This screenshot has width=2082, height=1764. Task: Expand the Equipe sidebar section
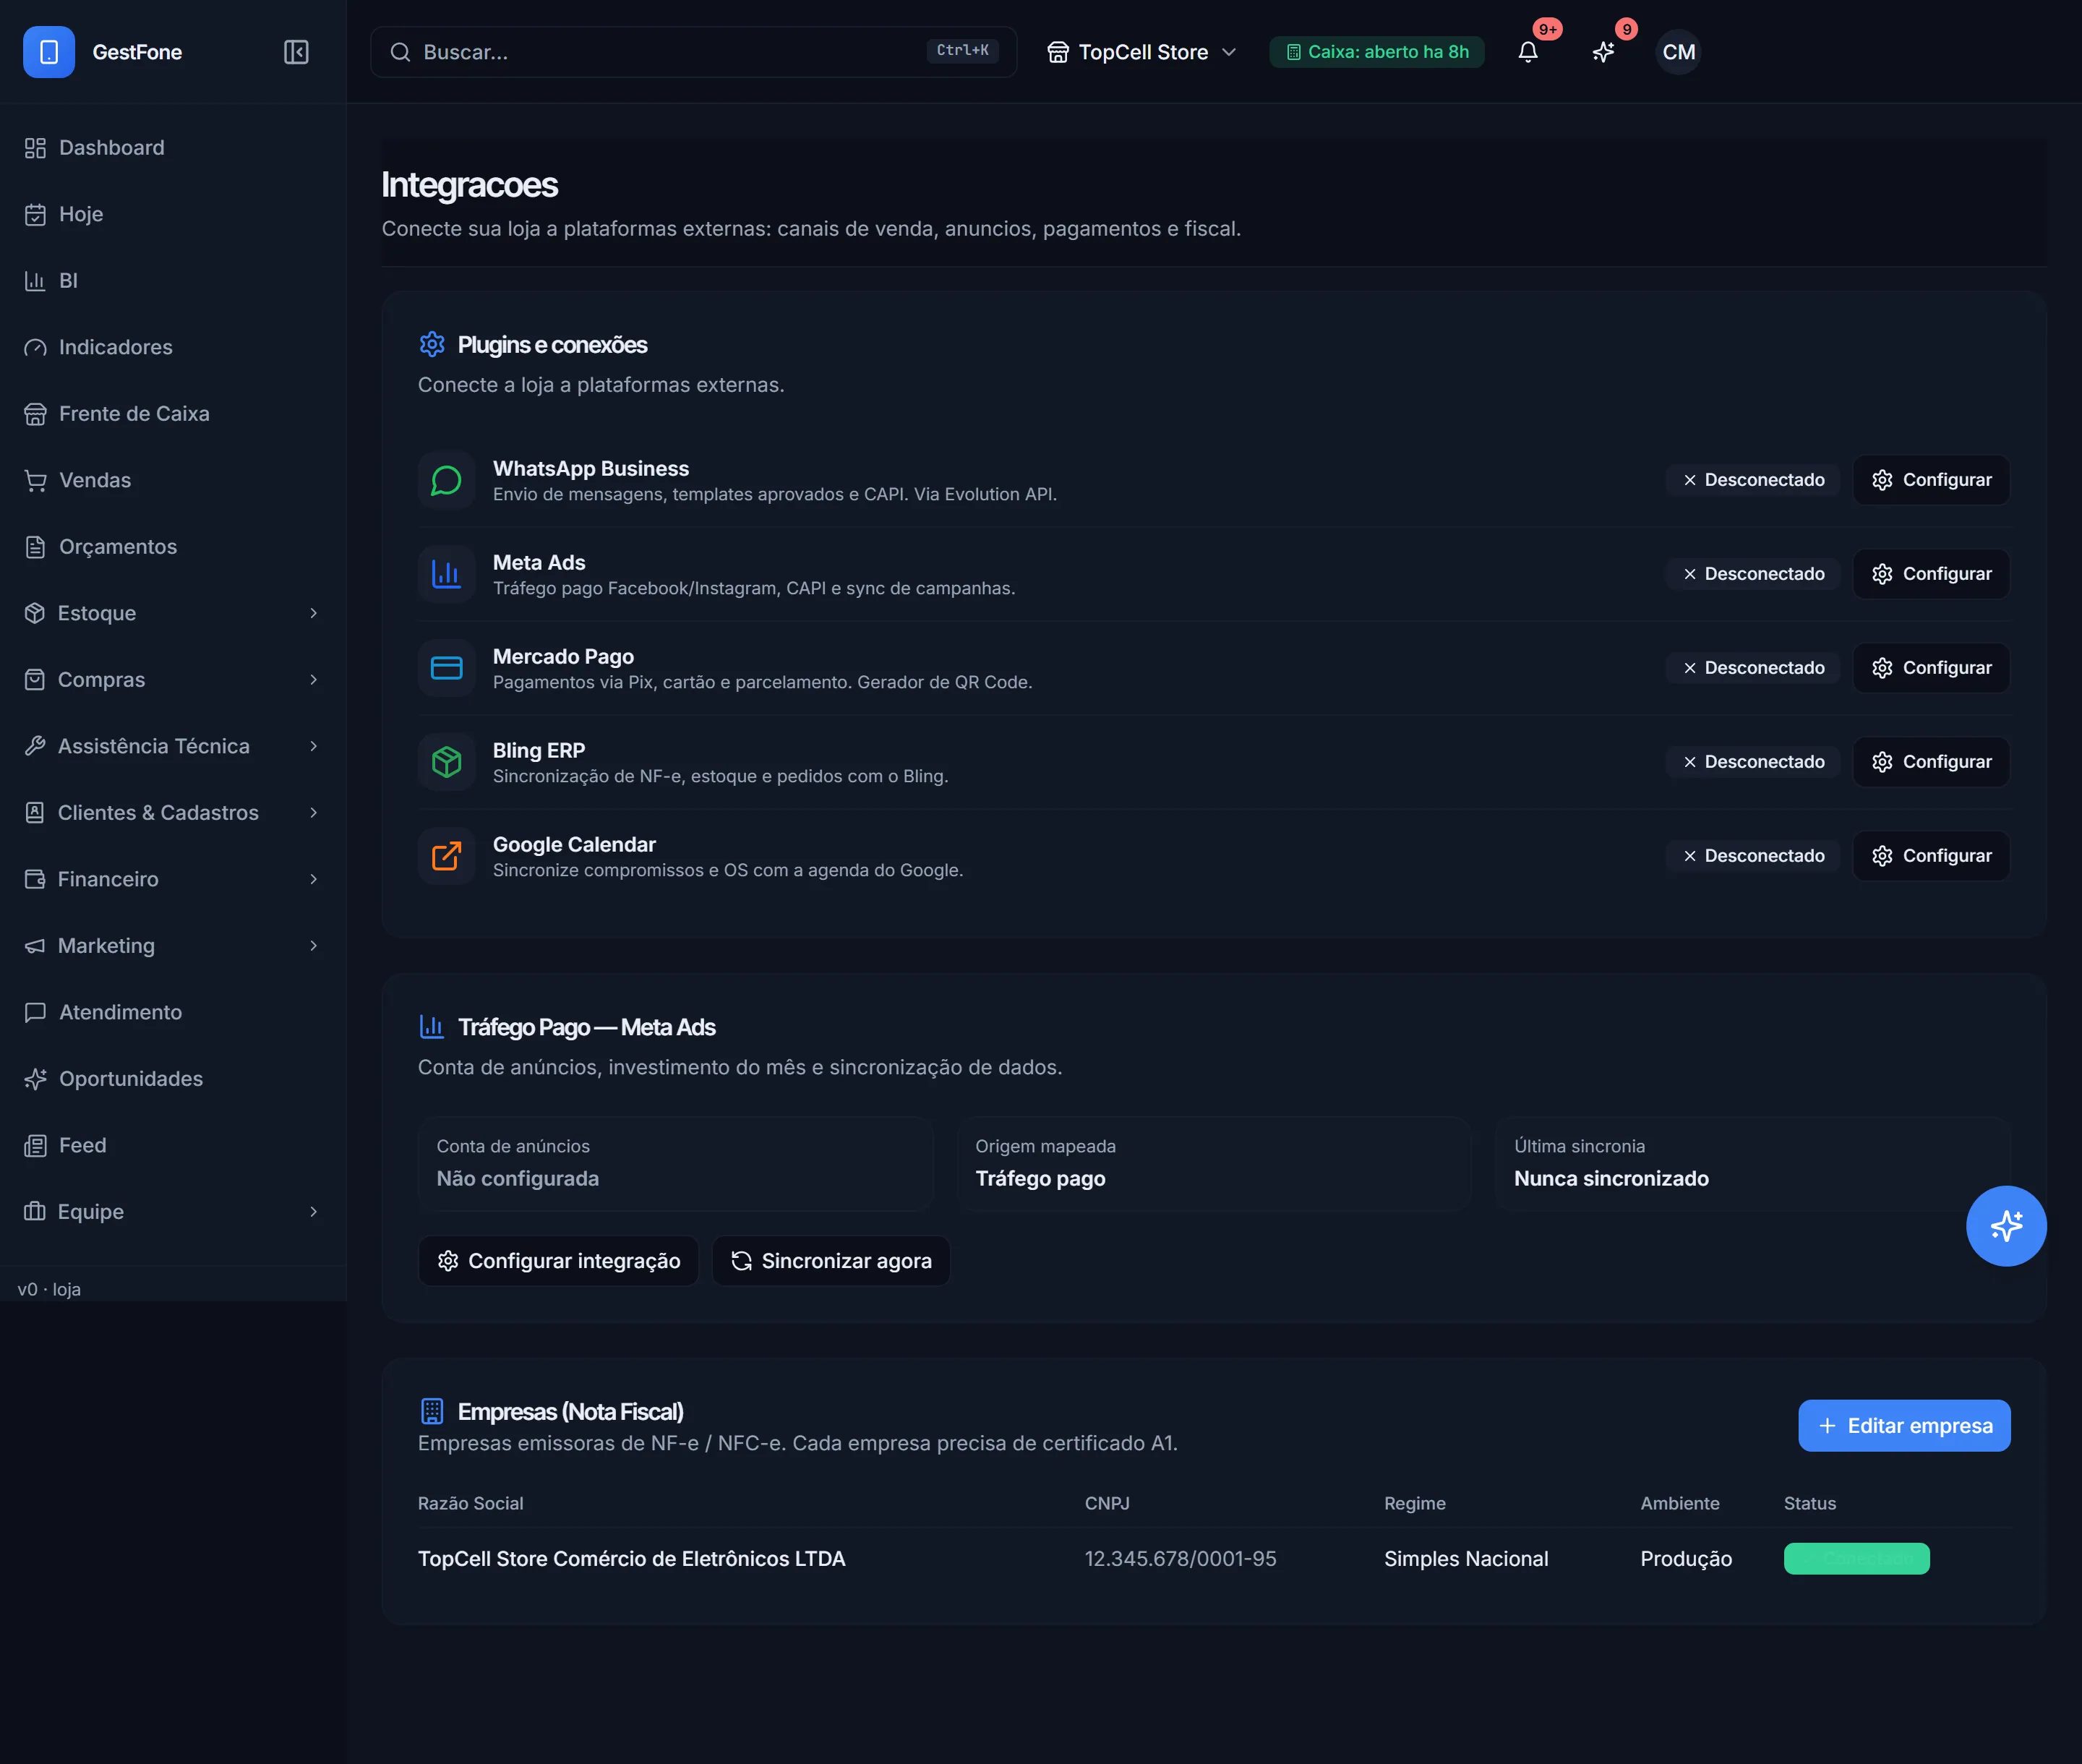(x=174, y=1212)
